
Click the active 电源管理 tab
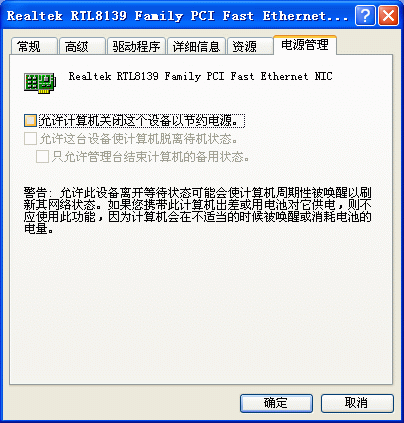coord(305,45)
